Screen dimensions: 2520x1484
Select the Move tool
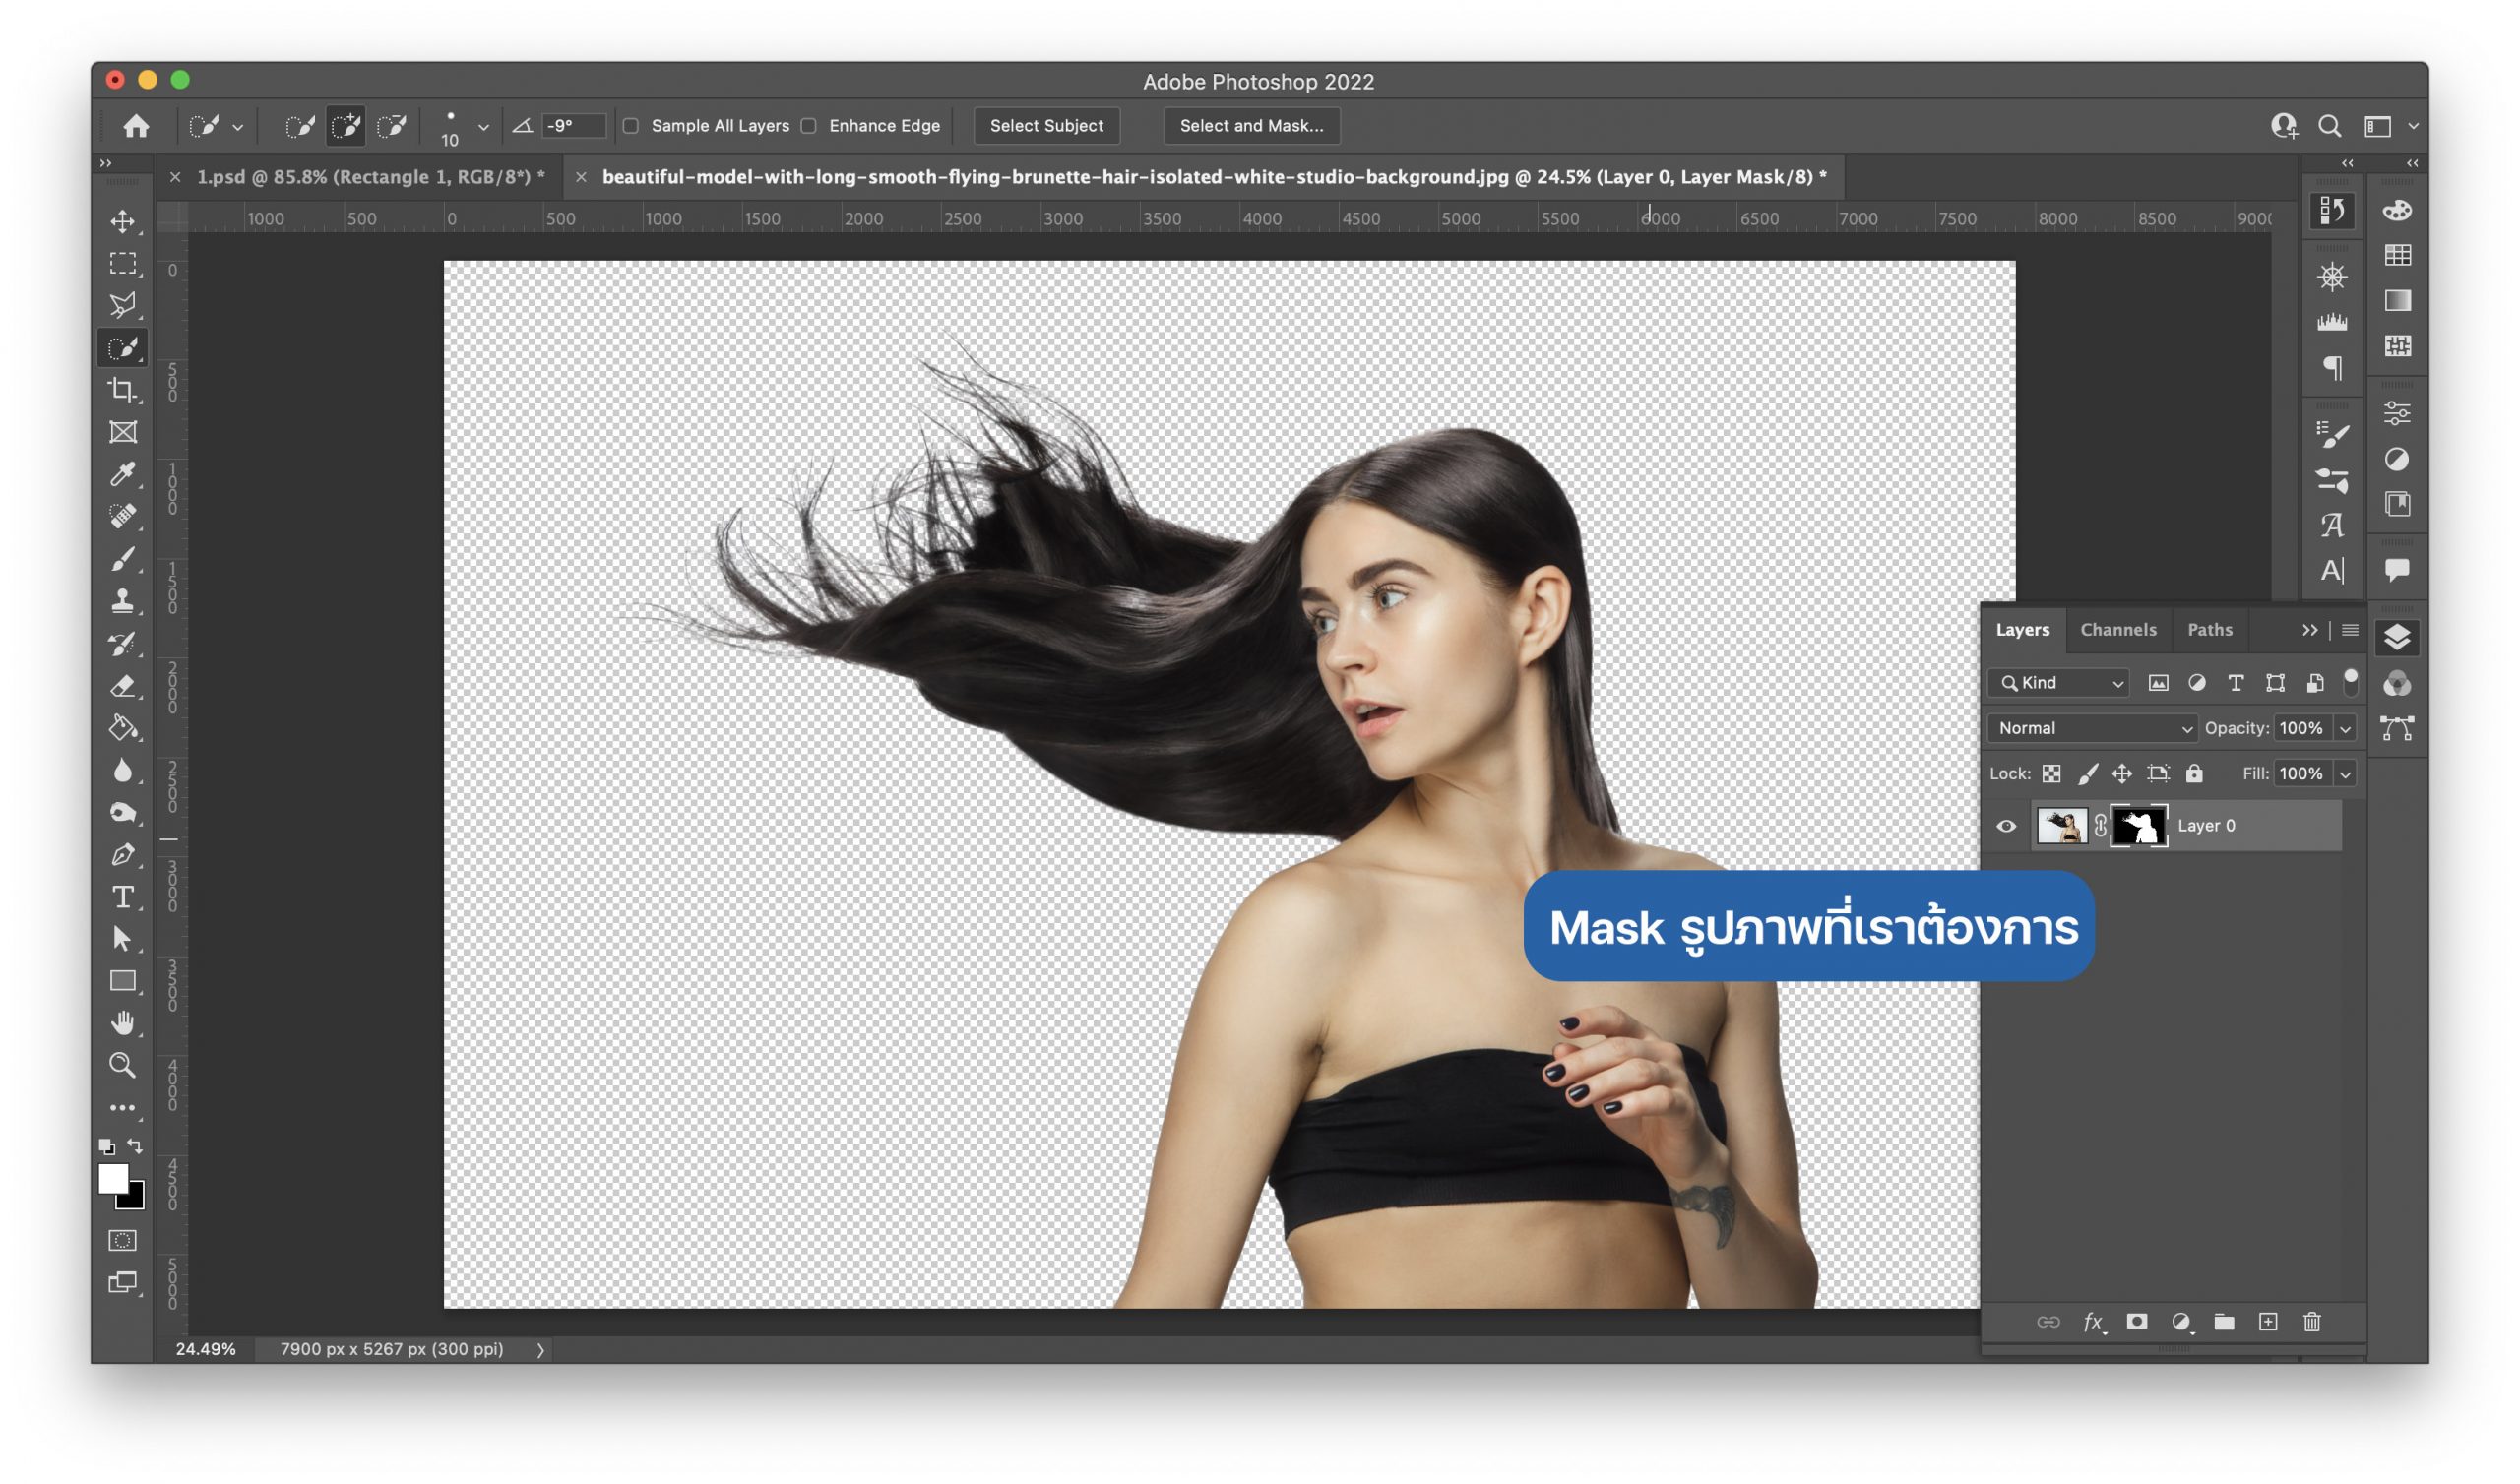122,221
